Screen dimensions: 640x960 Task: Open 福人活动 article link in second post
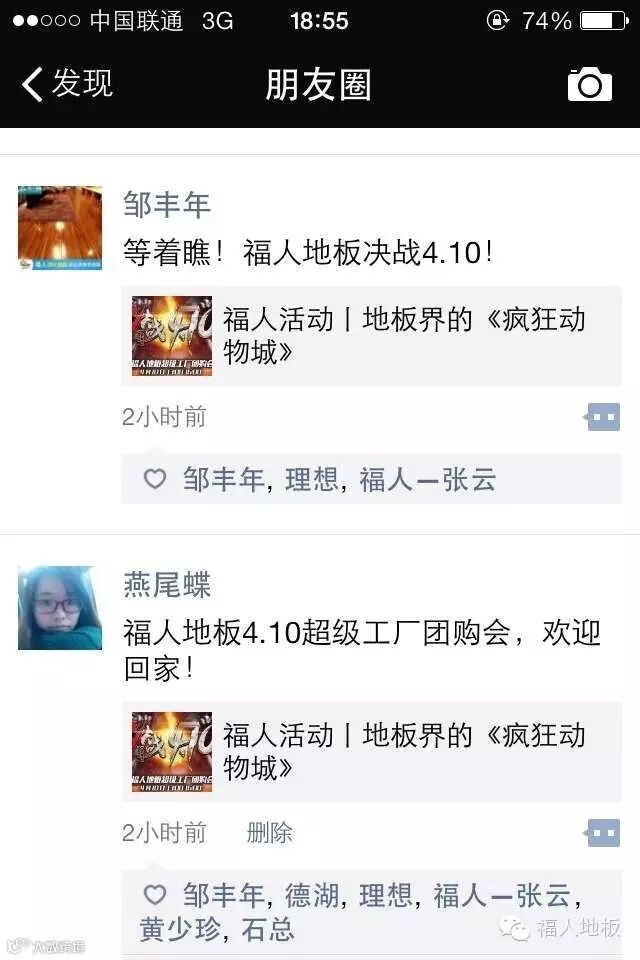tap(372, 752)
